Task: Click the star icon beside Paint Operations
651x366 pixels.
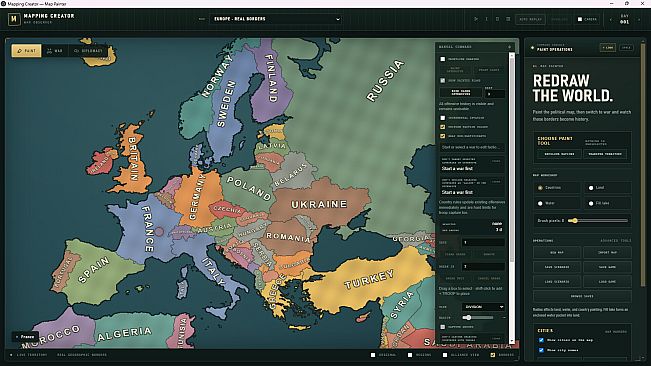Action: pos(532,48)
